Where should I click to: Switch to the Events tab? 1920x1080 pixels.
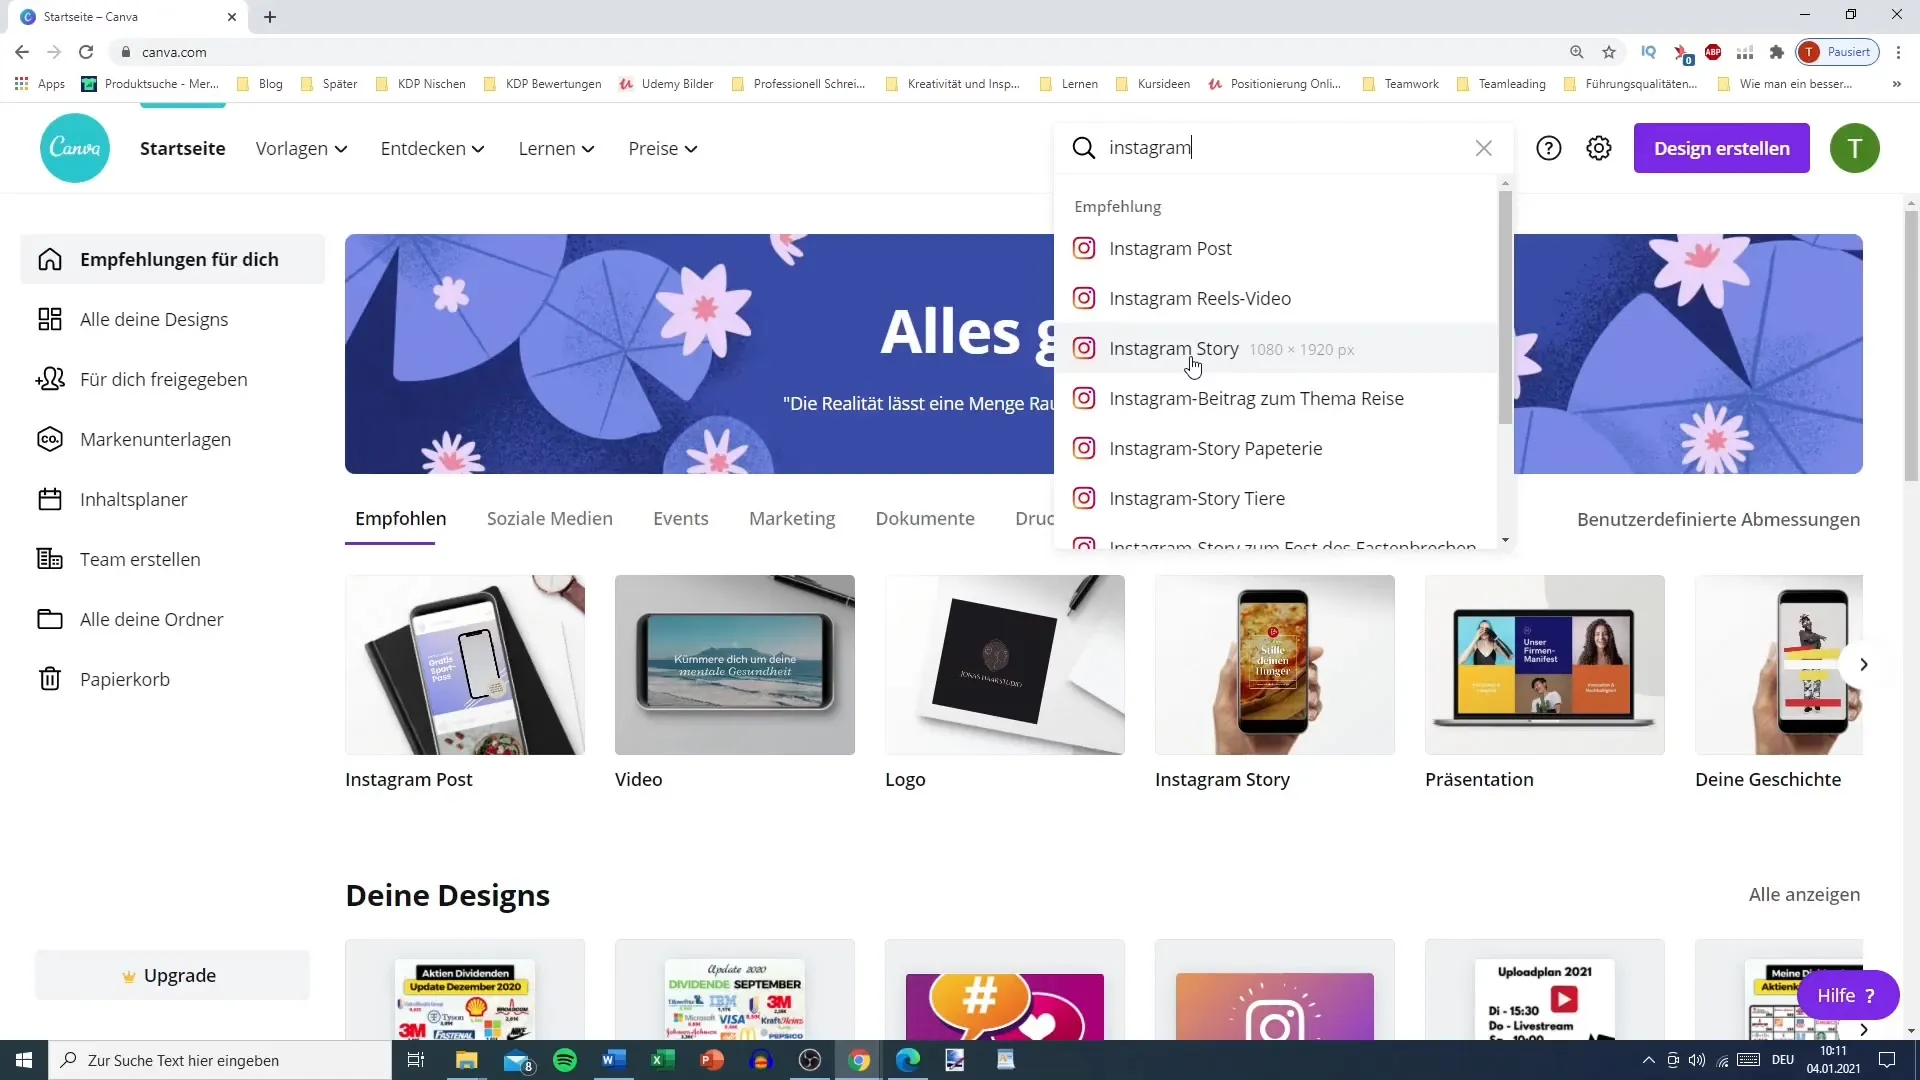680,518
